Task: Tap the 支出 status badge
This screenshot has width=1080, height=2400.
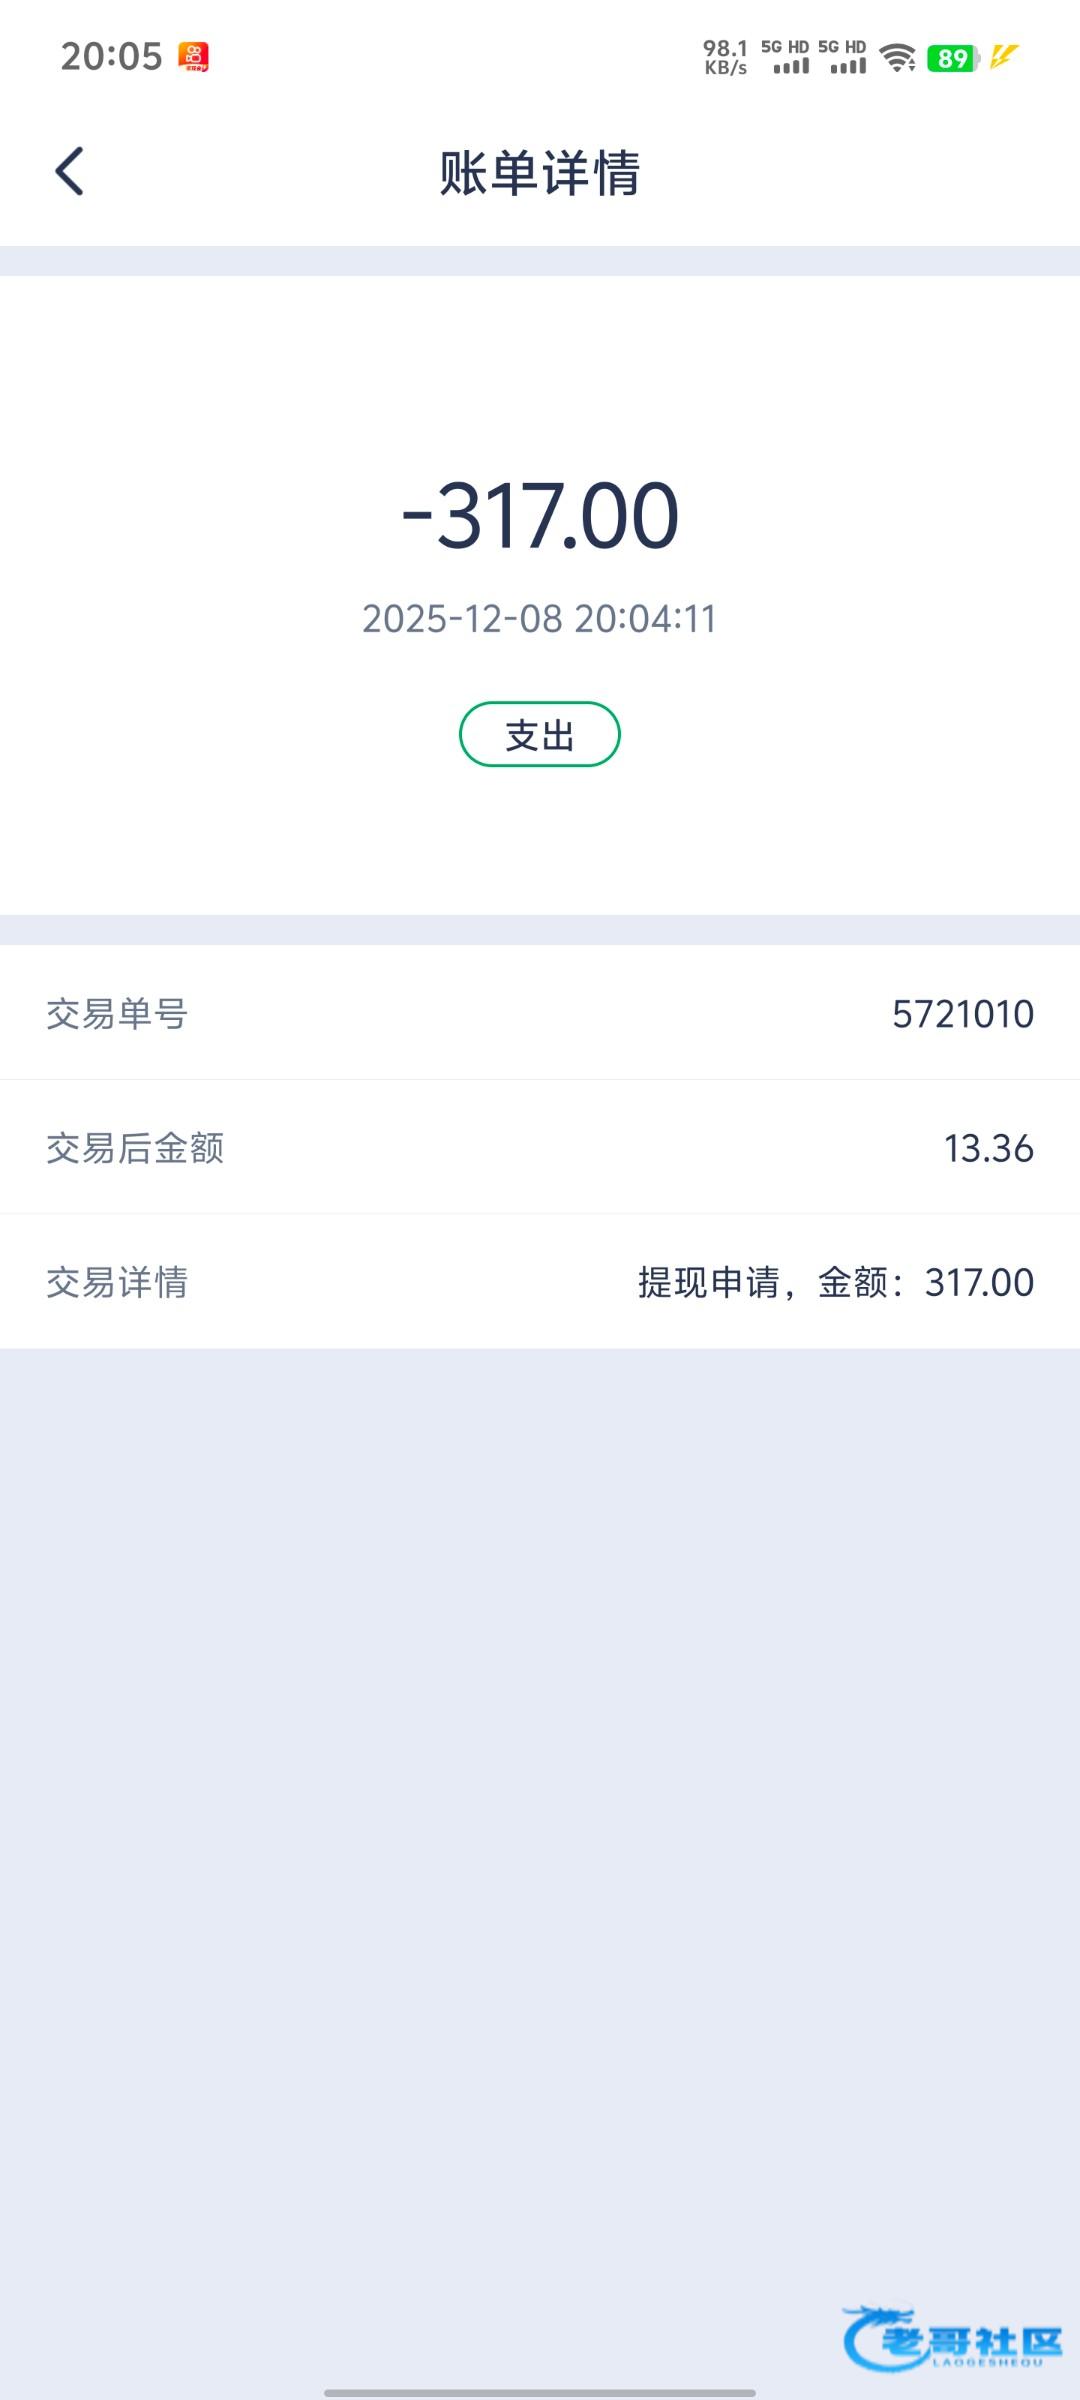Action: (540, 735)
